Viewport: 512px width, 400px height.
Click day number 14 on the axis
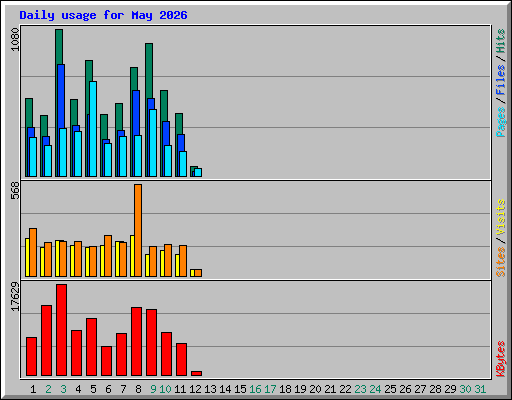coord(225,389)
